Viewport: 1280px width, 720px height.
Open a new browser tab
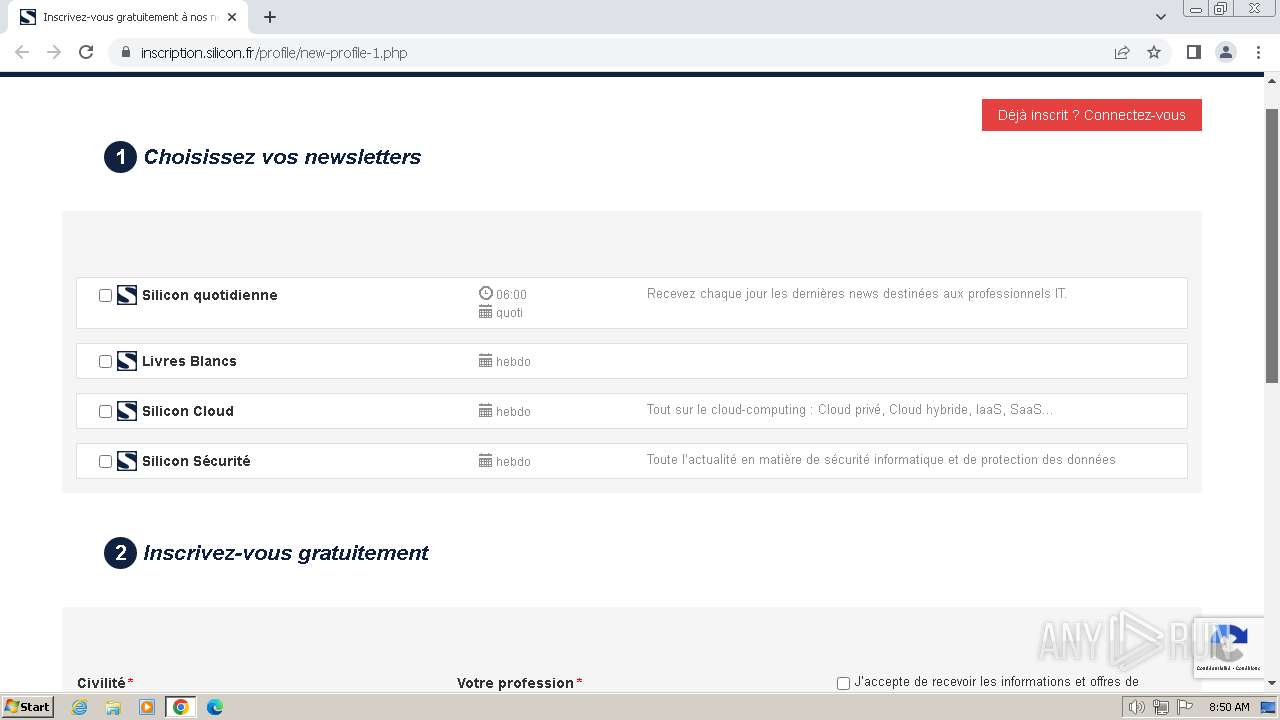(x=270, y=17)
